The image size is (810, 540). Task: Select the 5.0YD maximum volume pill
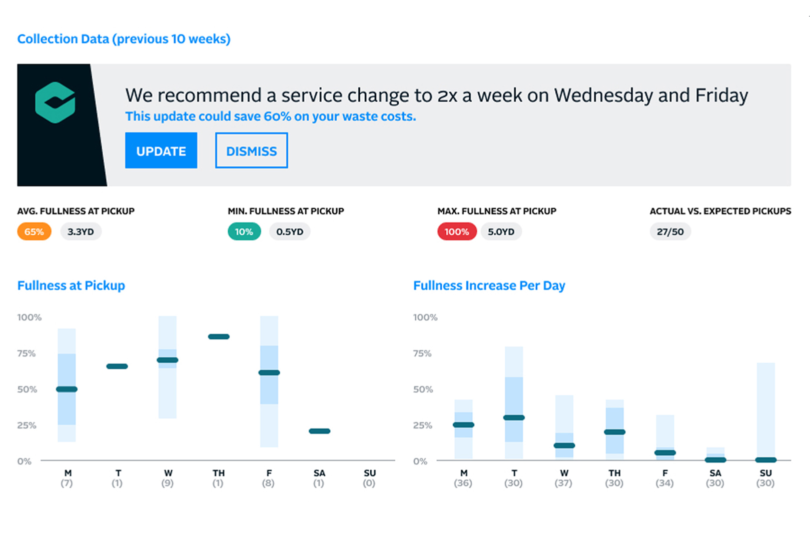501,232
